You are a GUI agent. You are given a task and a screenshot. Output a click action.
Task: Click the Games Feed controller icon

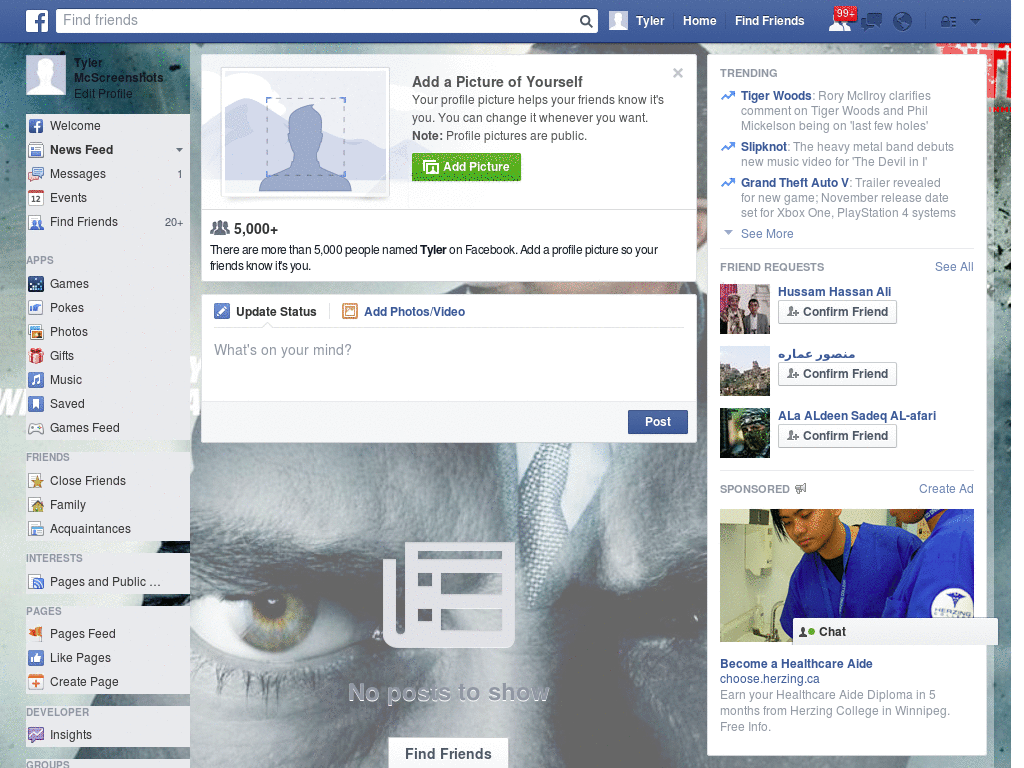(x=36, y=428)
